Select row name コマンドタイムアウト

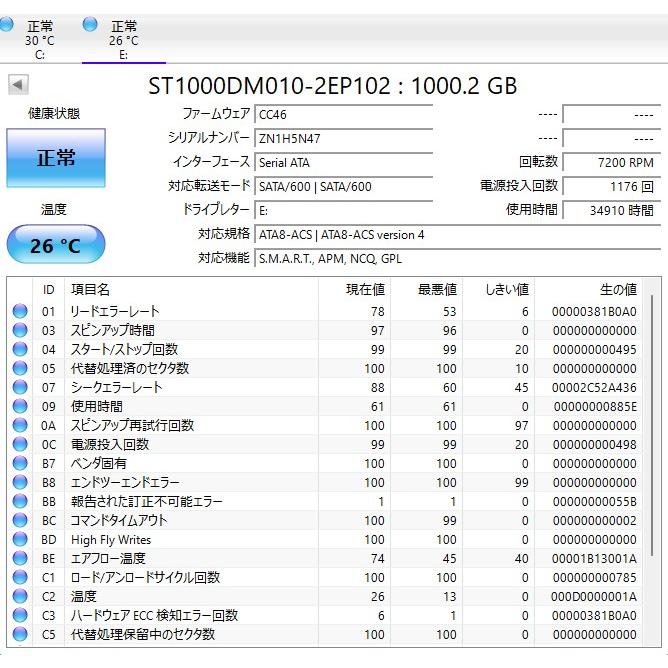click(119, 520)
